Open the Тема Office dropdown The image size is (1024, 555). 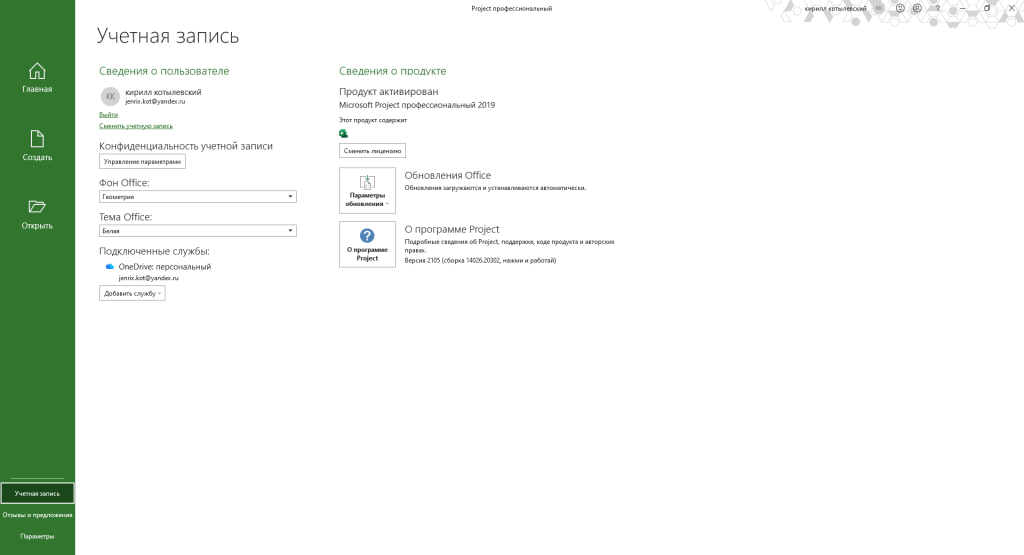[198, 230]
